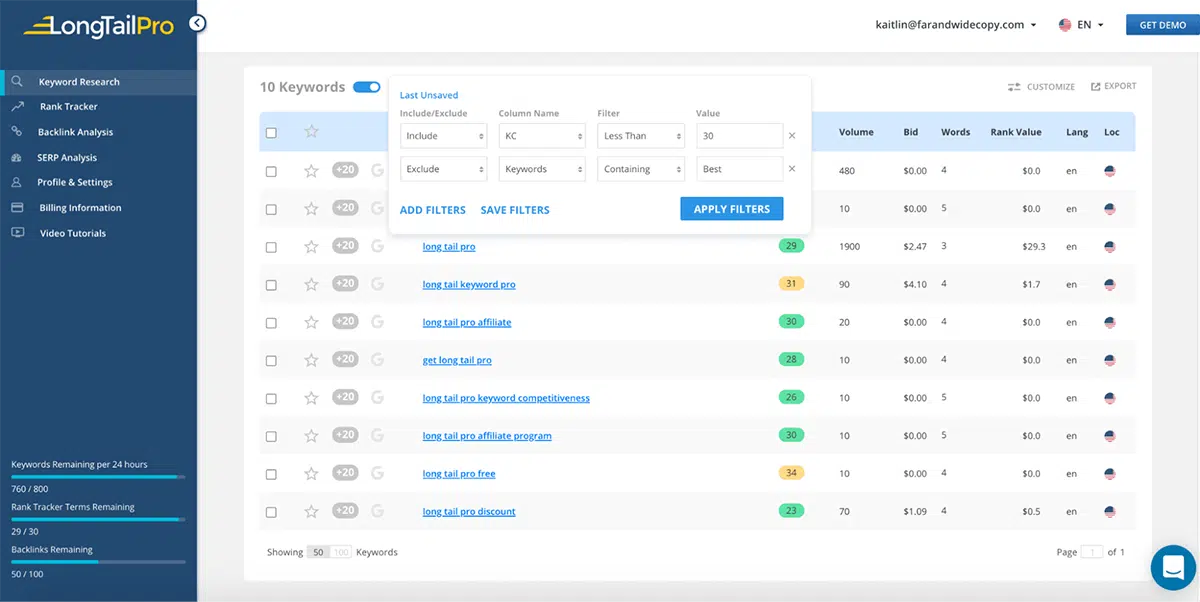Go to Keyword Research in the sidebar

[x=79, y=82]
